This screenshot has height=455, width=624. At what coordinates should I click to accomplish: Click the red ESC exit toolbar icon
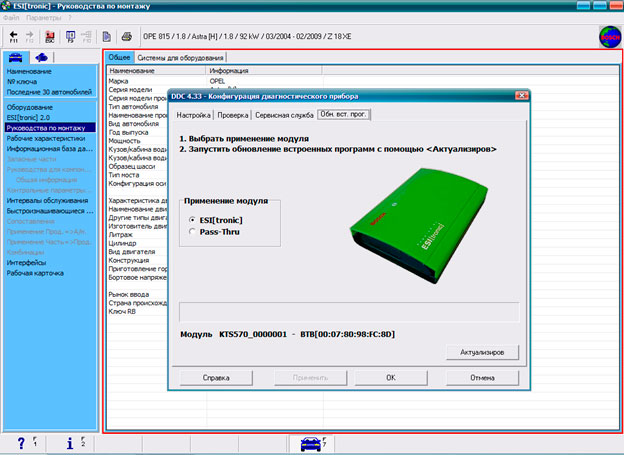coord(49,36)
